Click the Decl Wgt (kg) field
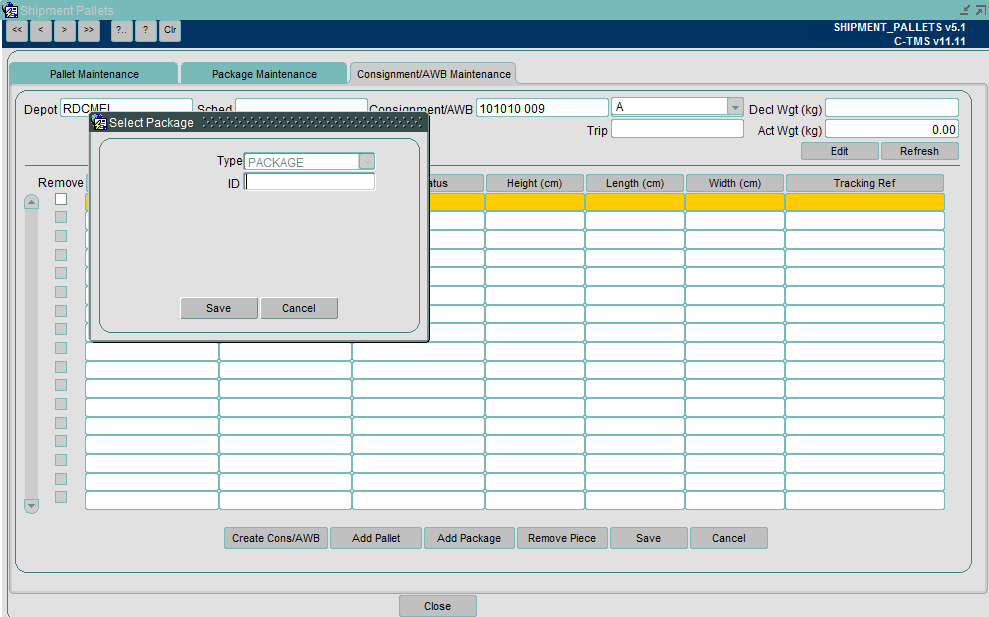The width and height of the screenshot is (989, 617). tap(892, 108)
